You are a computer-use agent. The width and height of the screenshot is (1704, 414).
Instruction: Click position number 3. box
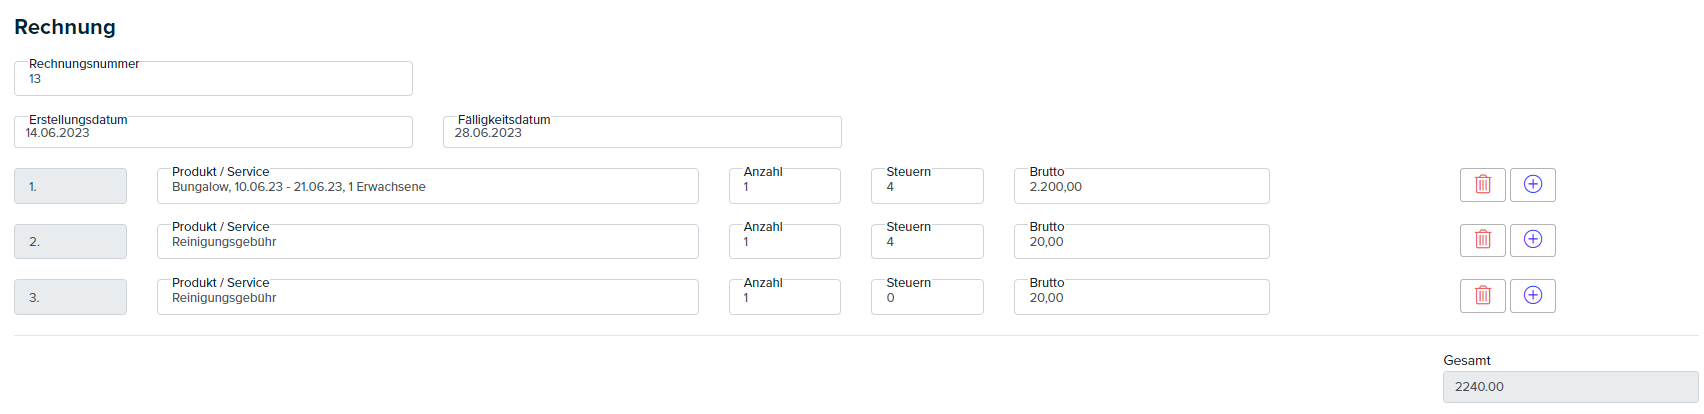point(70,297)
